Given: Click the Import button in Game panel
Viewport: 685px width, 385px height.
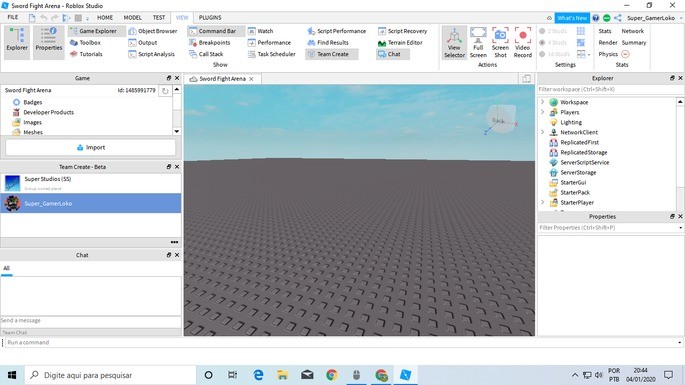Looking at the screenshot, I should click(x=91, y=147).
